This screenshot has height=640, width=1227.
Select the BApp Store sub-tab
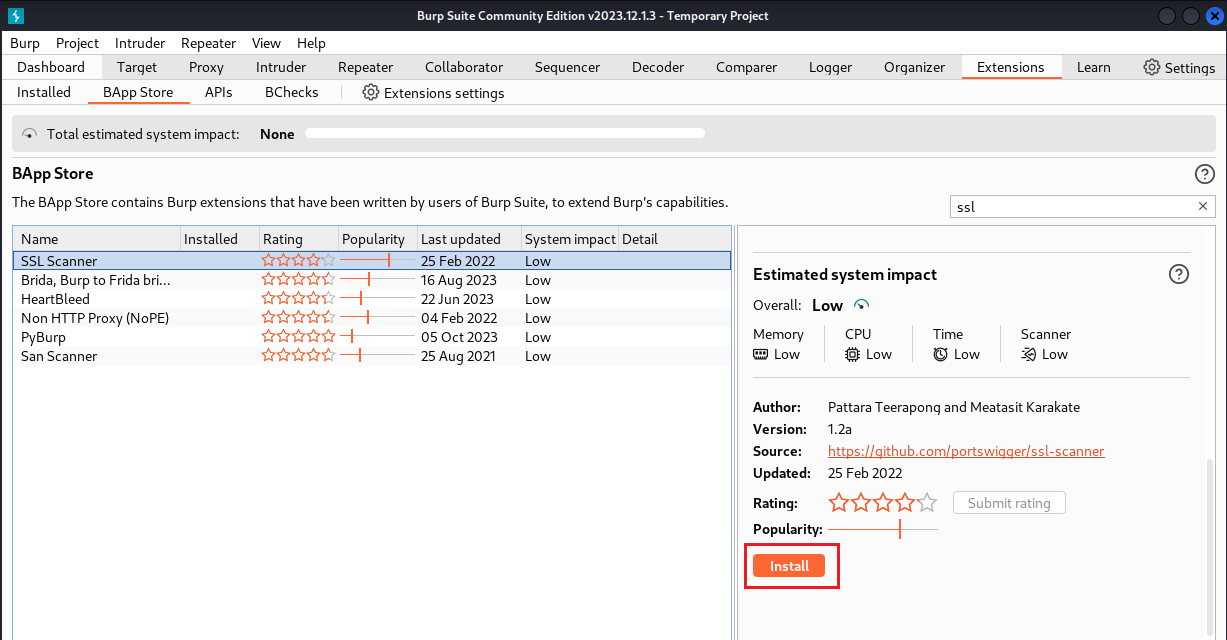coord(138,92)
